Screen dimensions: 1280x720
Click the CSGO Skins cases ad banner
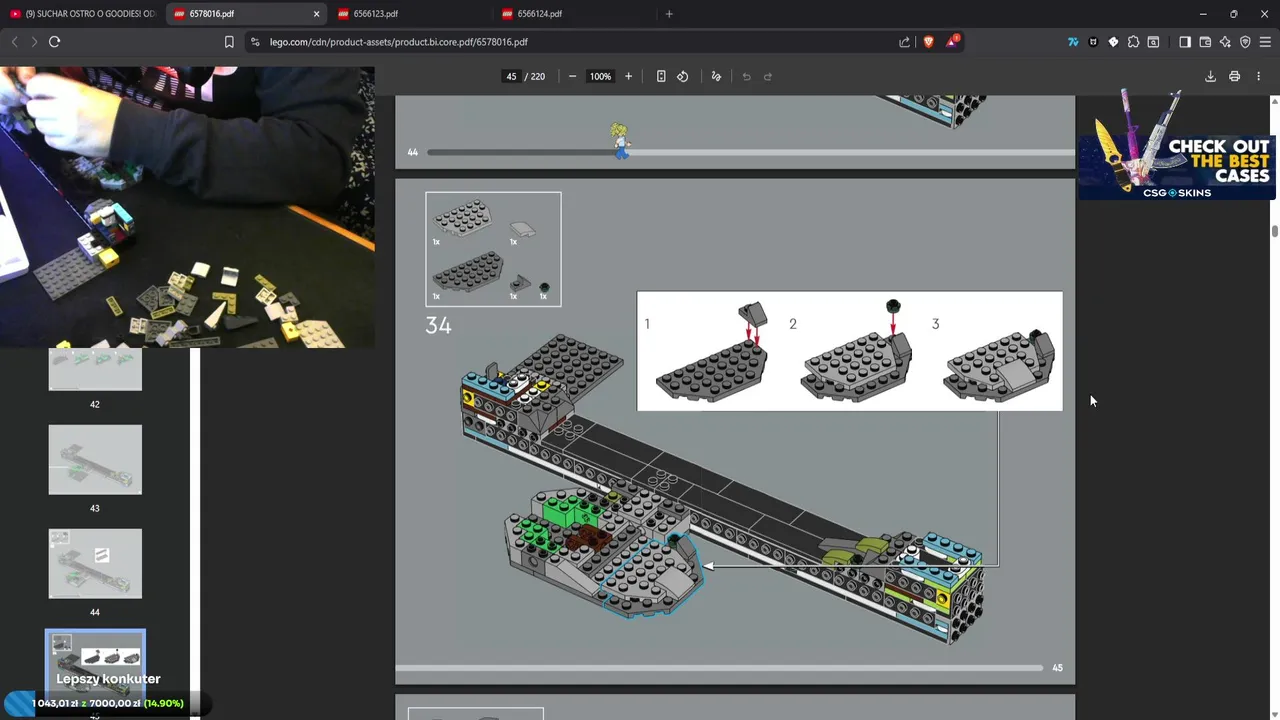pos(1177,145)
